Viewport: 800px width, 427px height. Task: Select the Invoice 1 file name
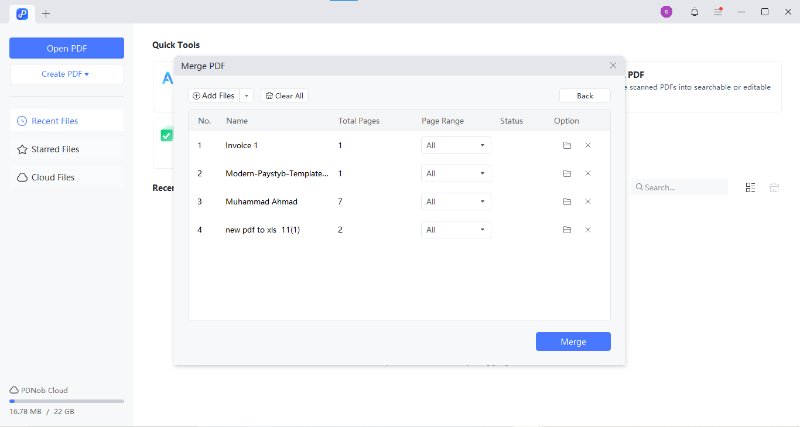241,145
